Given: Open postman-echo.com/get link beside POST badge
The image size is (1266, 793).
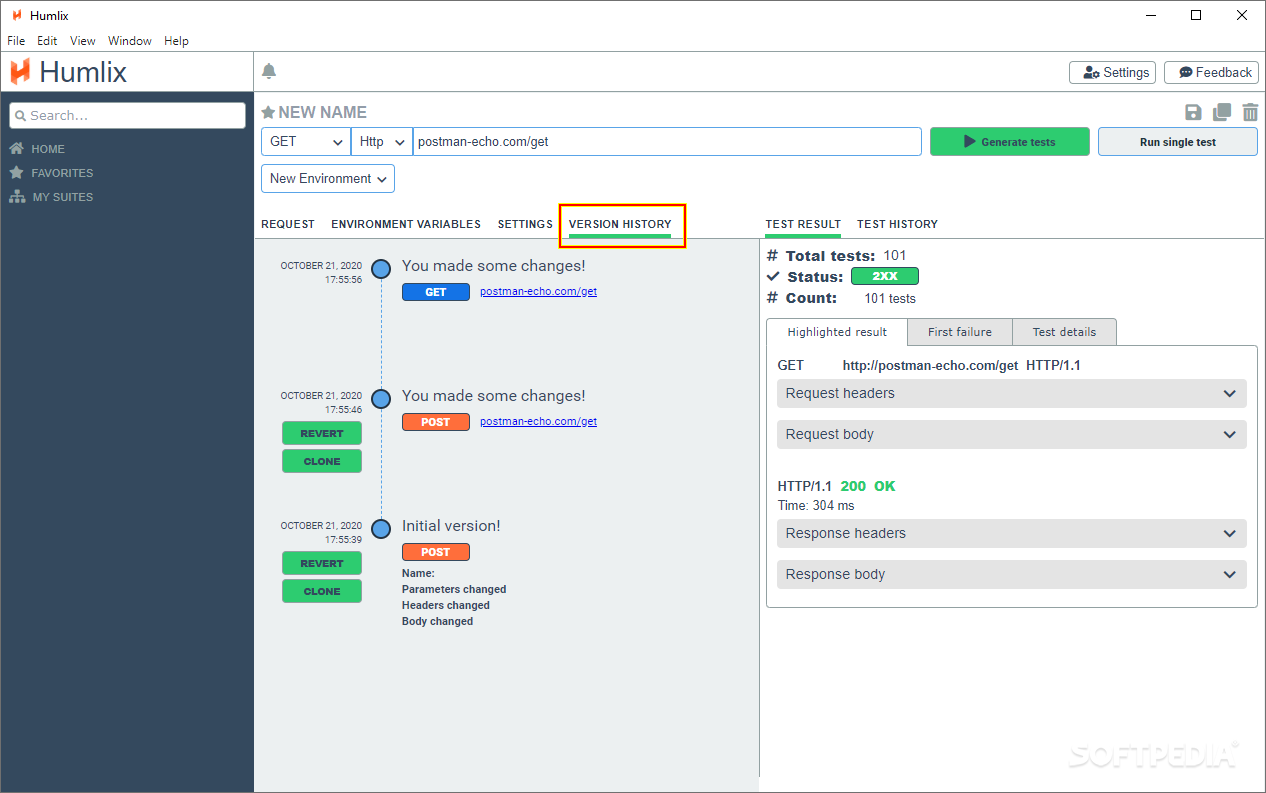Looking at the screenshot, I should tap(538, 422).
